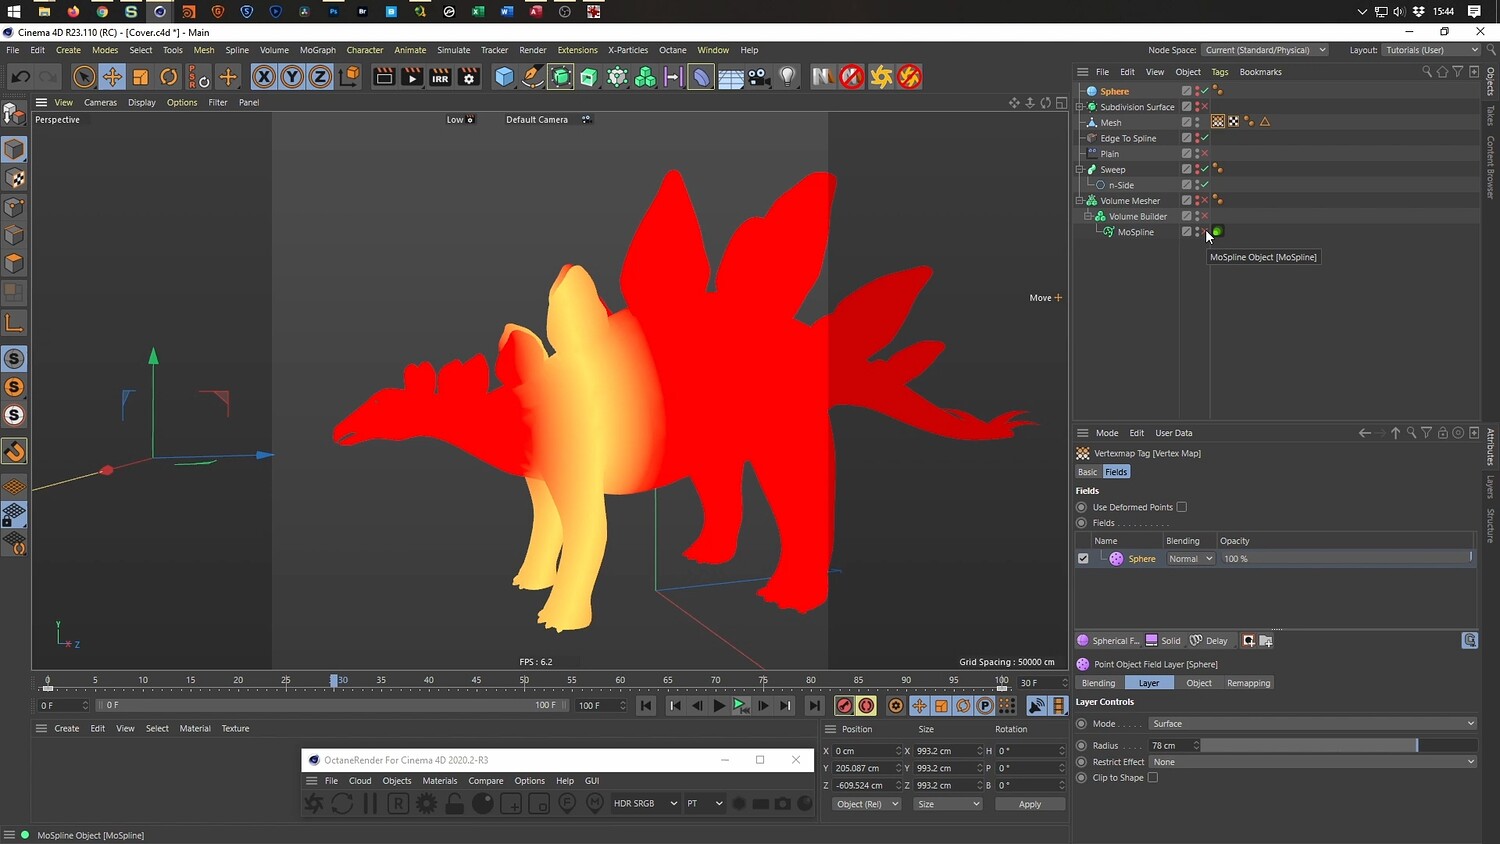Click the Play Sound speaker icon
The width and height of the screenshot is (1500, 844).
(x=1037, y=706)
